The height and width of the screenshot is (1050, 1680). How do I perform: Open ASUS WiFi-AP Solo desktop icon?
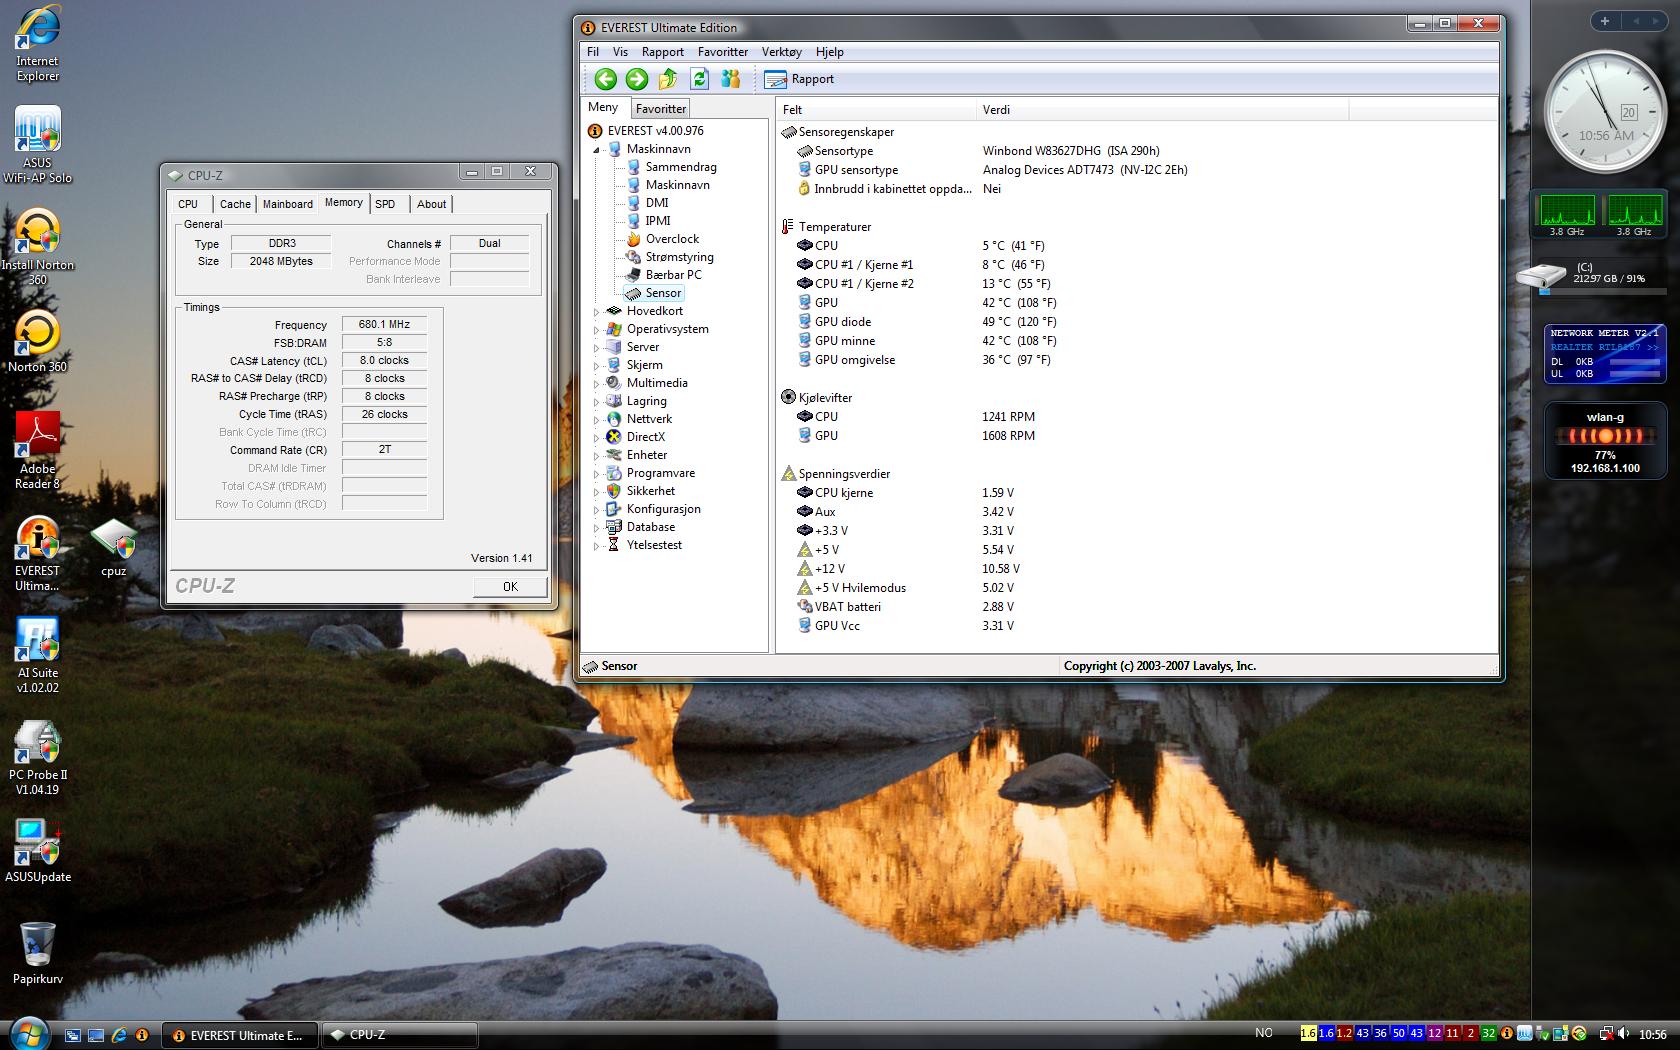(37, 145)
